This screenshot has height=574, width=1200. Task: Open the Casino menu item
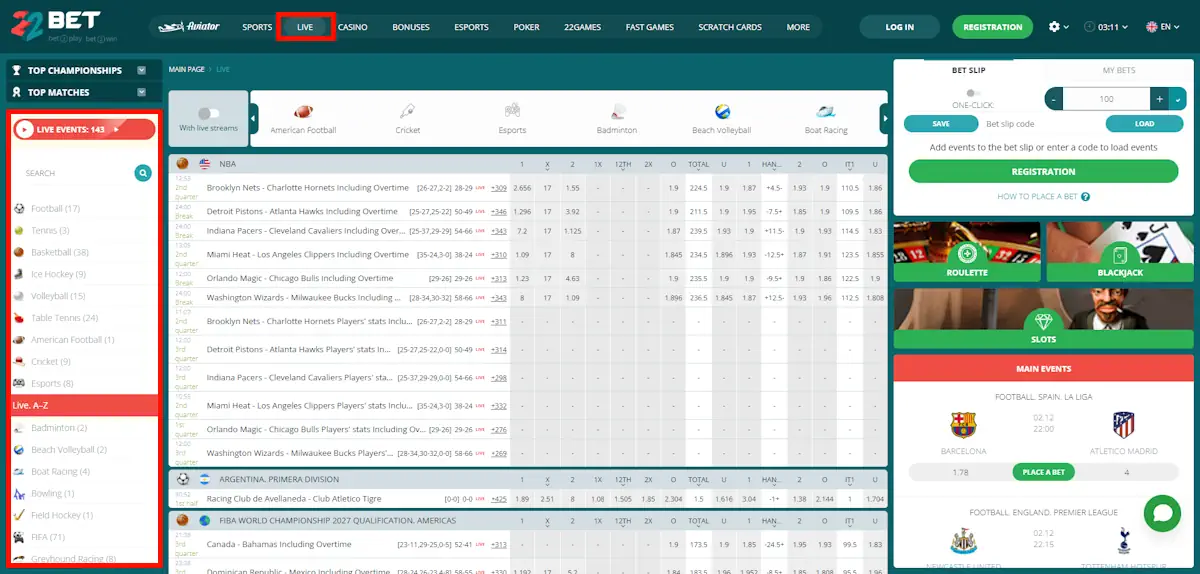point(353,27)
